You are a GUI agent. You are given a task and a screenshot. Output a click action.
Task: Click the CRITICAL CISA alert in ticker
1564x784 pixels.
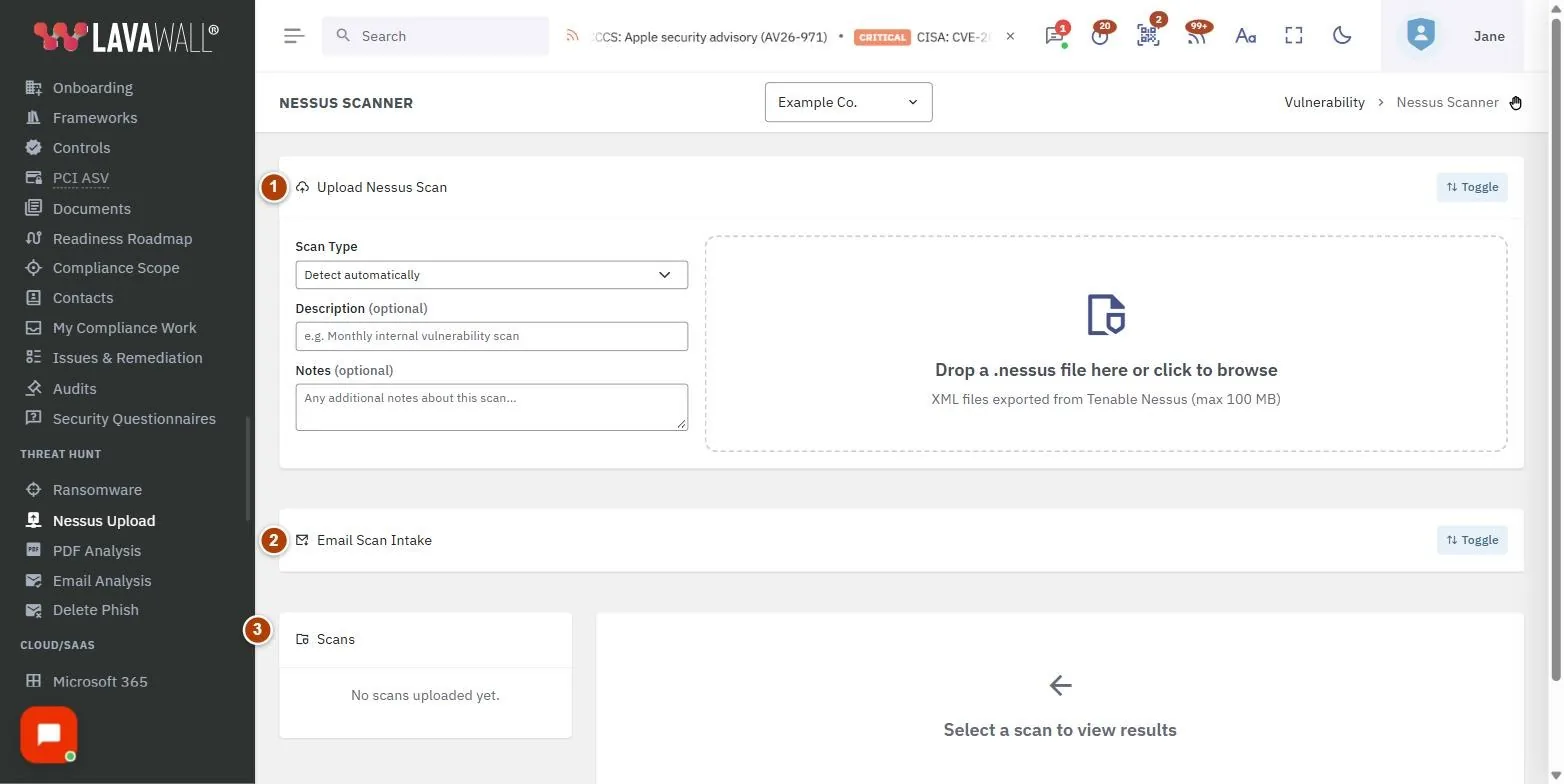pos(921,37)
